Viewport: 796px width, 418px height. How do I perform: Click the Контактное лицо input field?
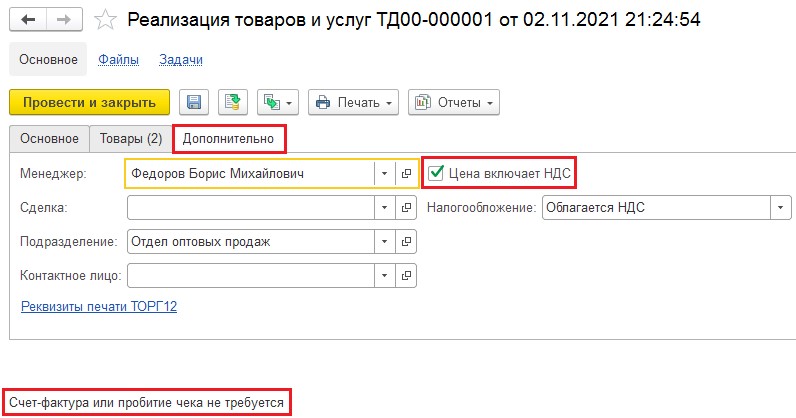click(x=251, y=275)
